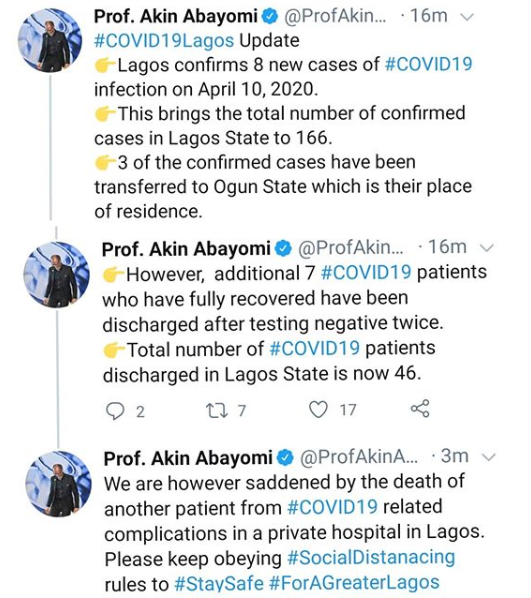Like the tweet with 17 likes
The image size is (531, 598).
pyautogui.click(x=318, y=410)
